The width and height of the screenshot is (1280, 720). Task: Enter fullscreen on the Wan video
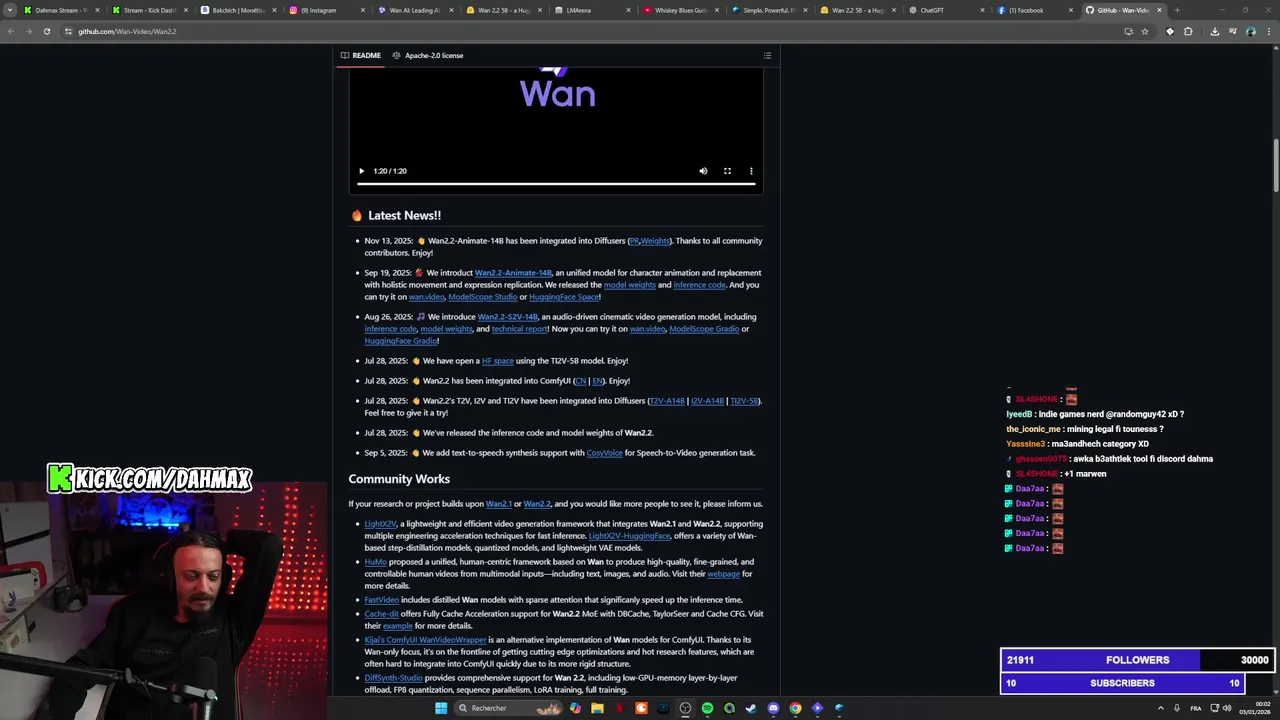727,171
